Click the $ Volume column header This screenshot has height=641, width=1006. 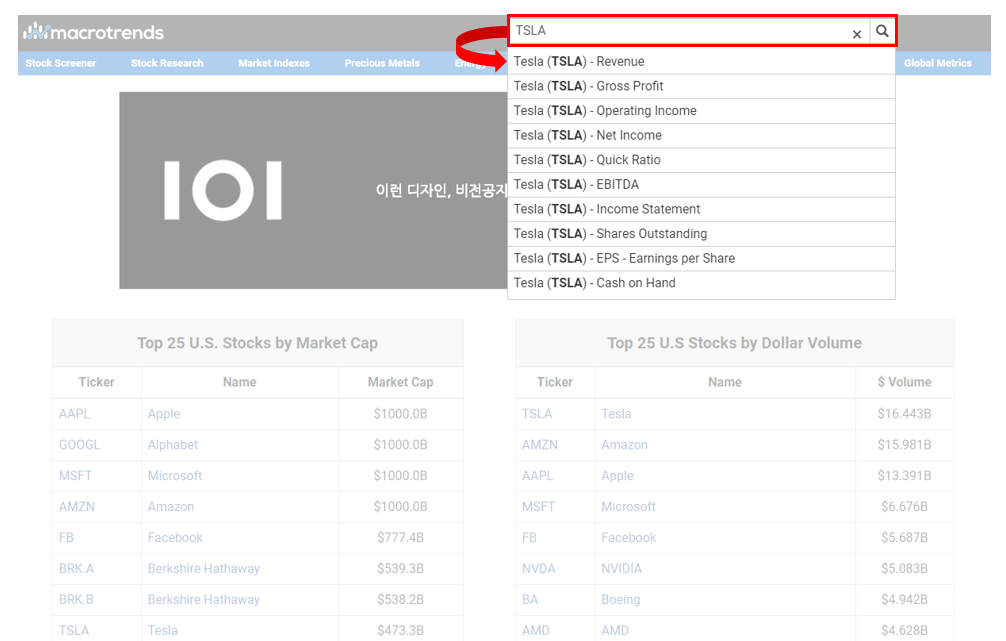(904, 382)
